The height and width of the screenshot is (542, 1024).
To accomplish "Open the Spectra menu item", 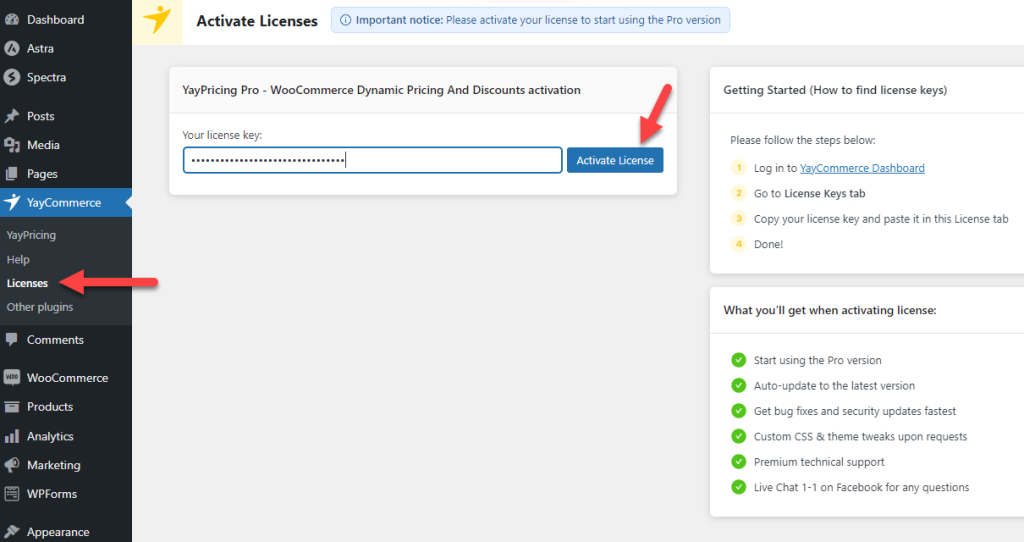I will click(x=46, y=77).
